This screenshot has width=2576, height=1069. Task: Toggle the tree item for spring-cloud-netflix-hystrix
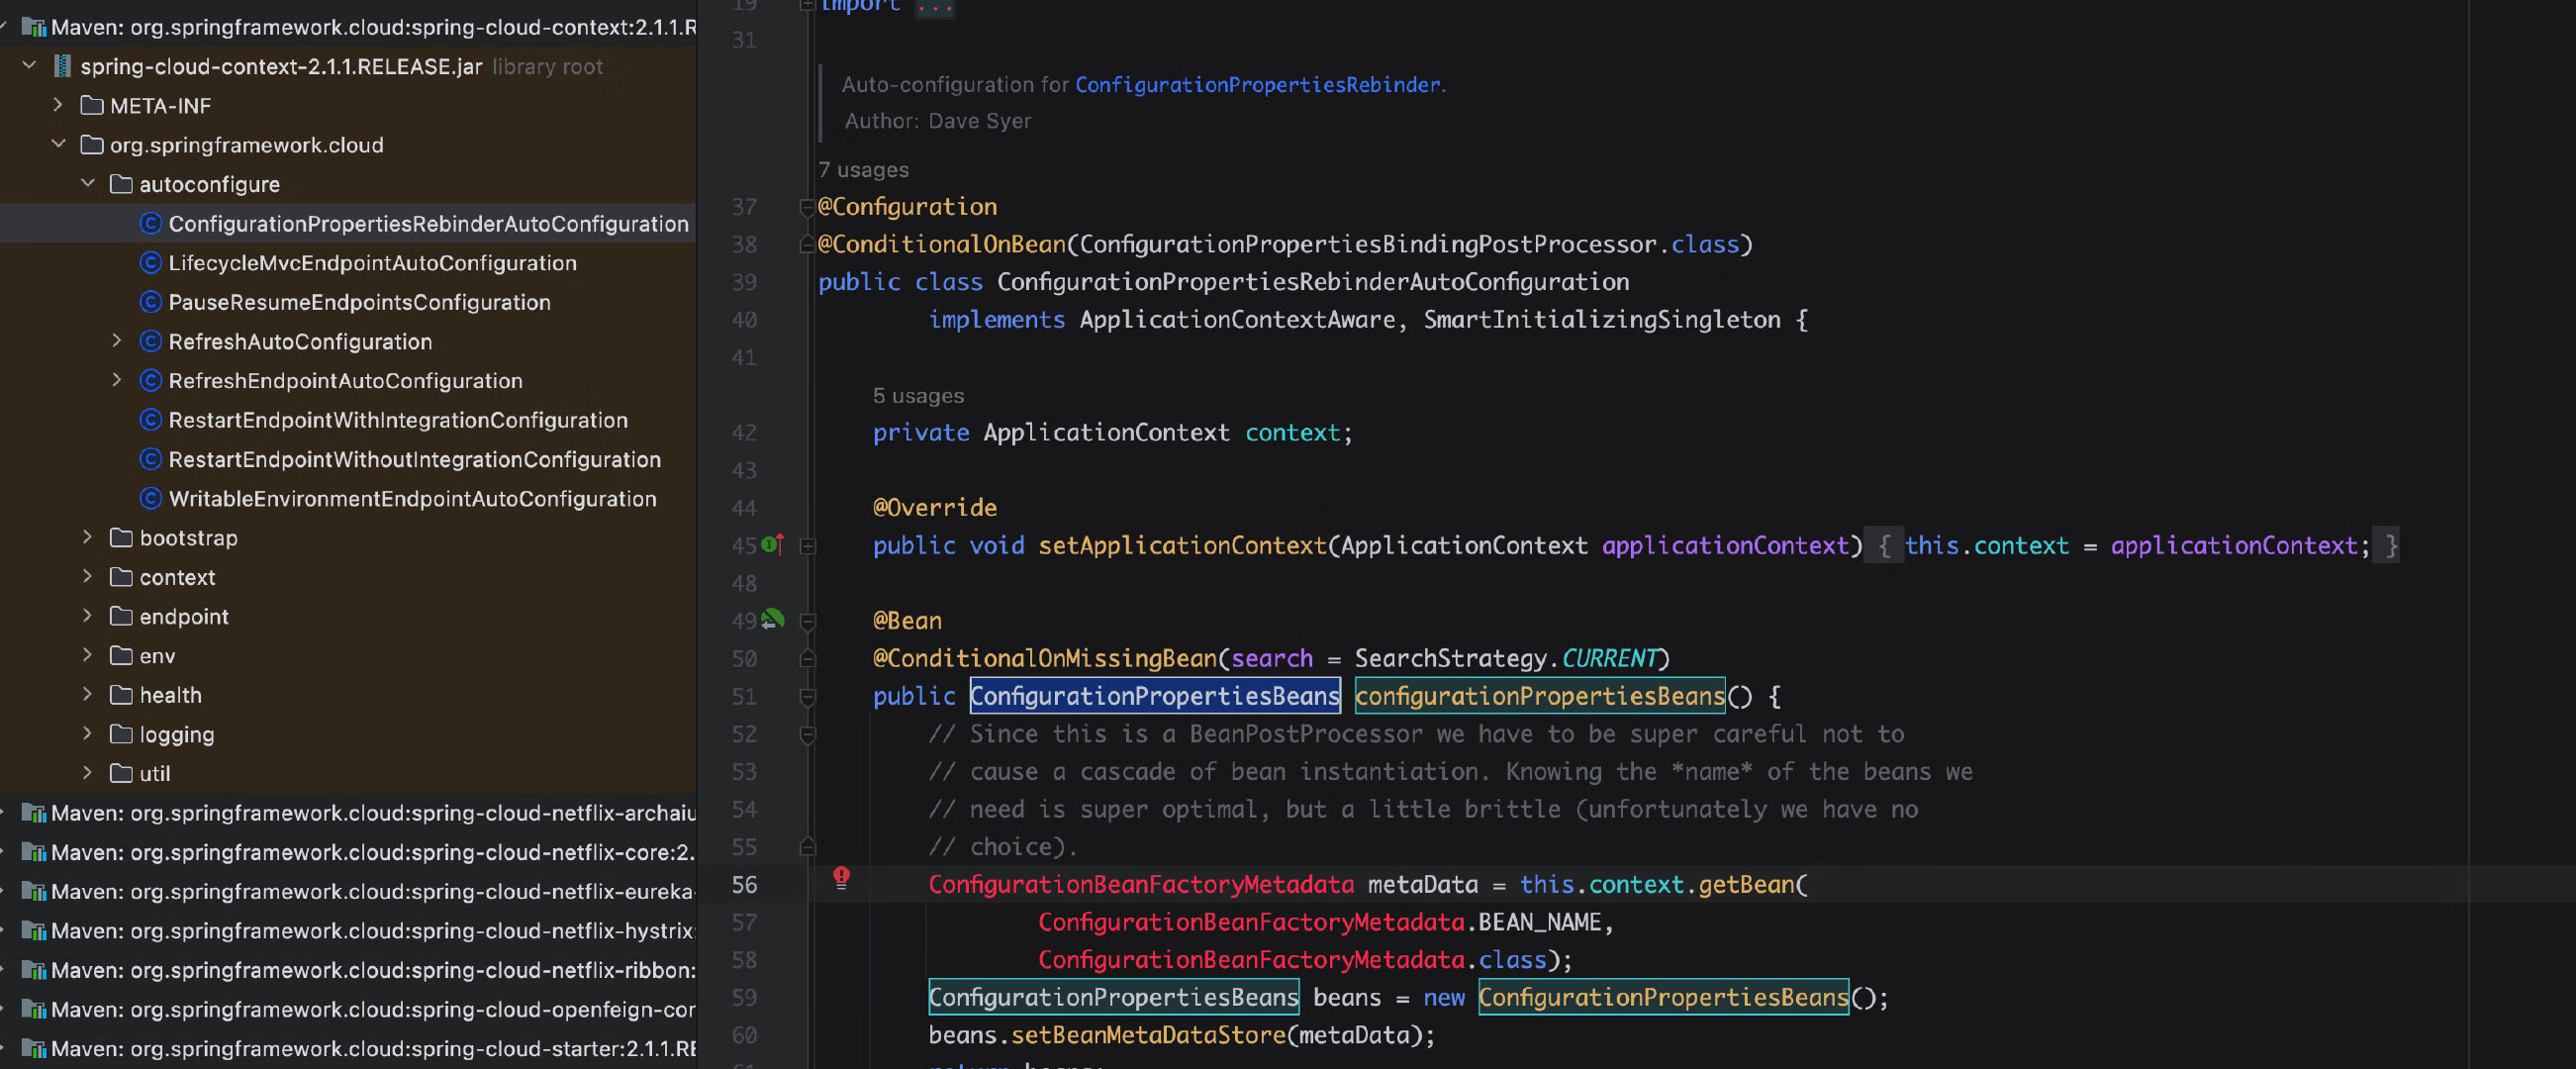[x=13, y=929]
